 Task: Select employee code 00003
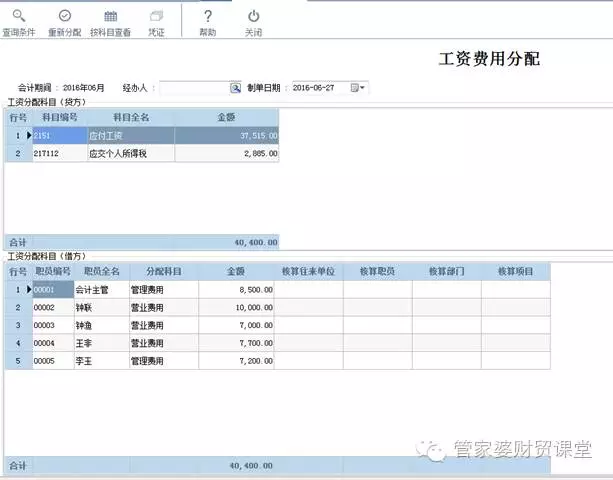53,325
